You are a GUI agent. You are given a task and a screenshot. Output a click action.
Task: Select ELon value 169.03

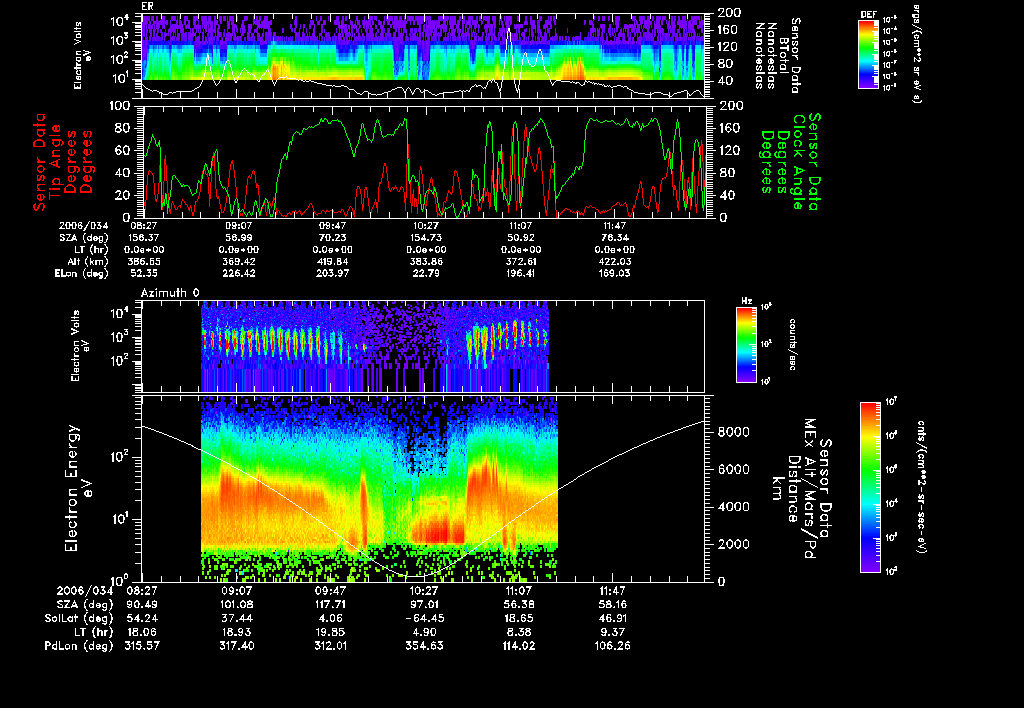[x=615, y=274]
